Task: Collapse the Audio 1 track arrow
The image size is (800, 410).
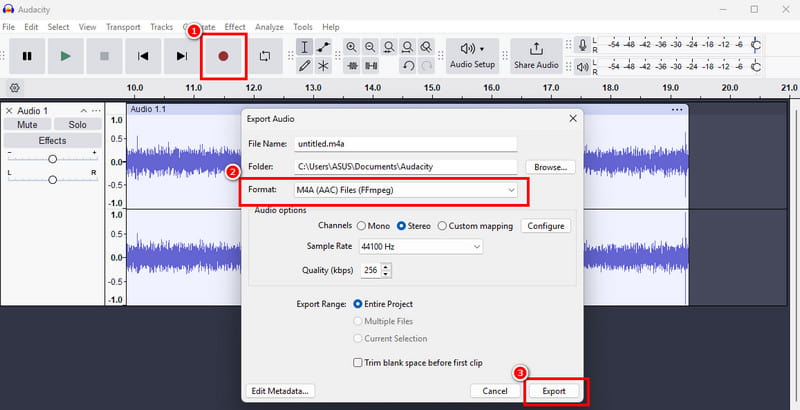Action: pos(84,111)
